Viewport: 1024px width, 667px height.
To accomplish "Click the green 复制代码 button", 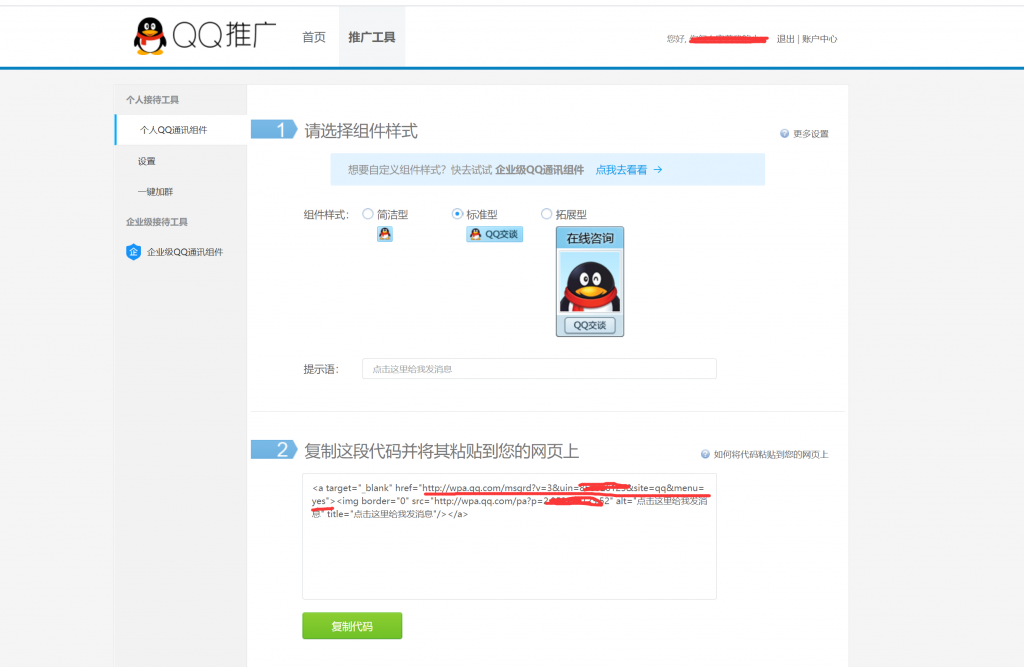I will 352,626.
